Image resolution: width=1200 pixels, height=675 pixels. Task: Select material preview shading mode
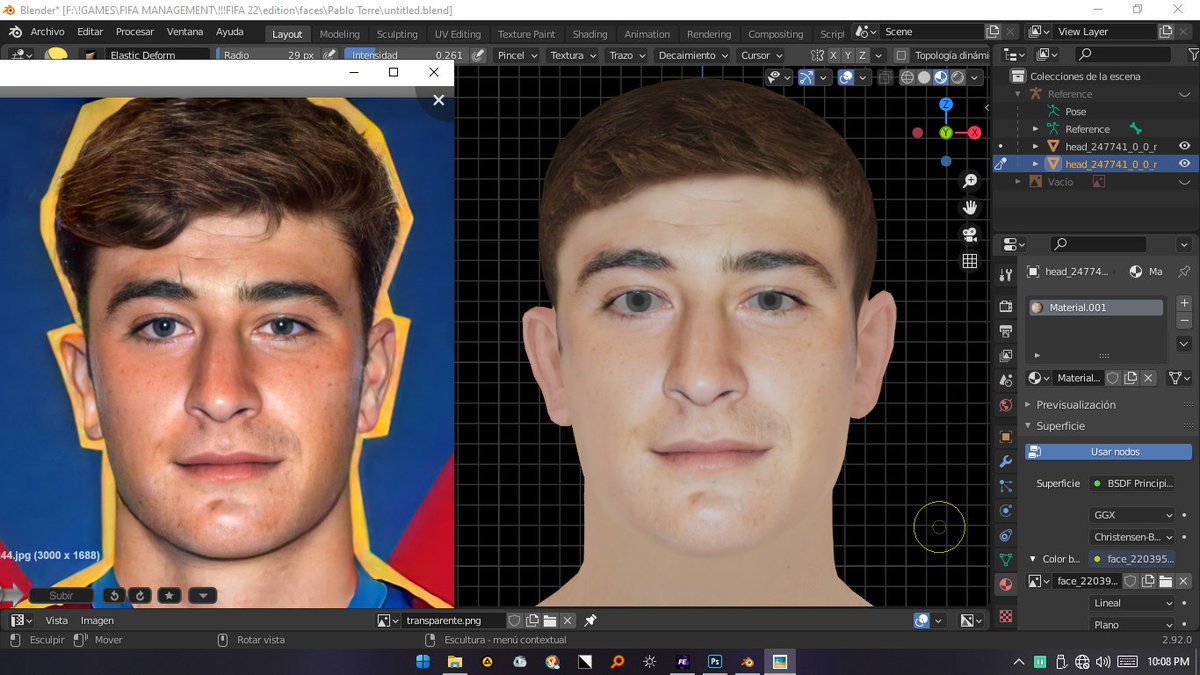tap(941, 77)
